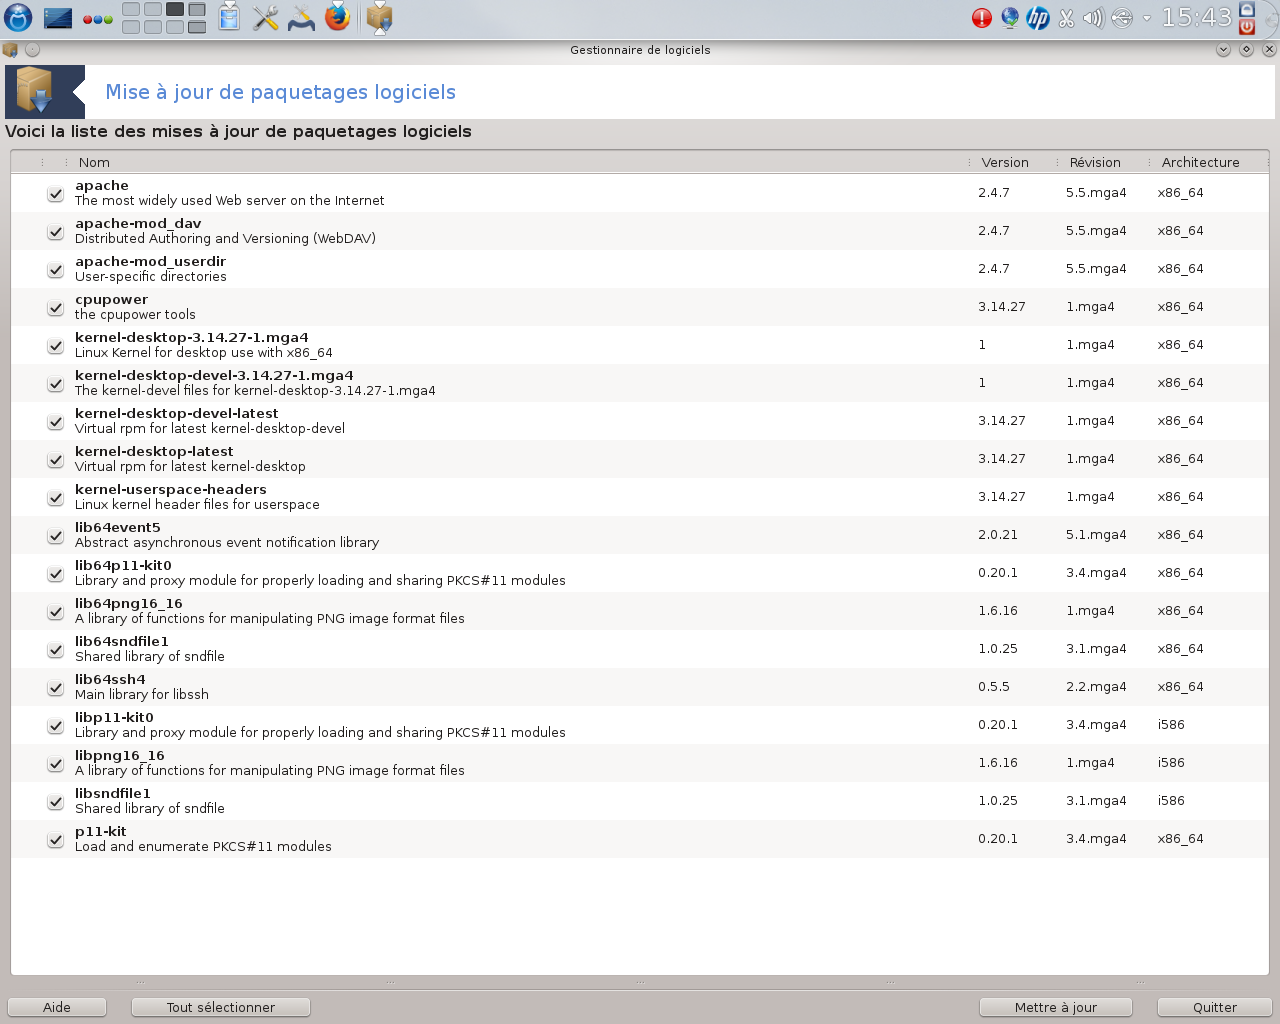Click the Tout sélectionner button

point(221,1007)
